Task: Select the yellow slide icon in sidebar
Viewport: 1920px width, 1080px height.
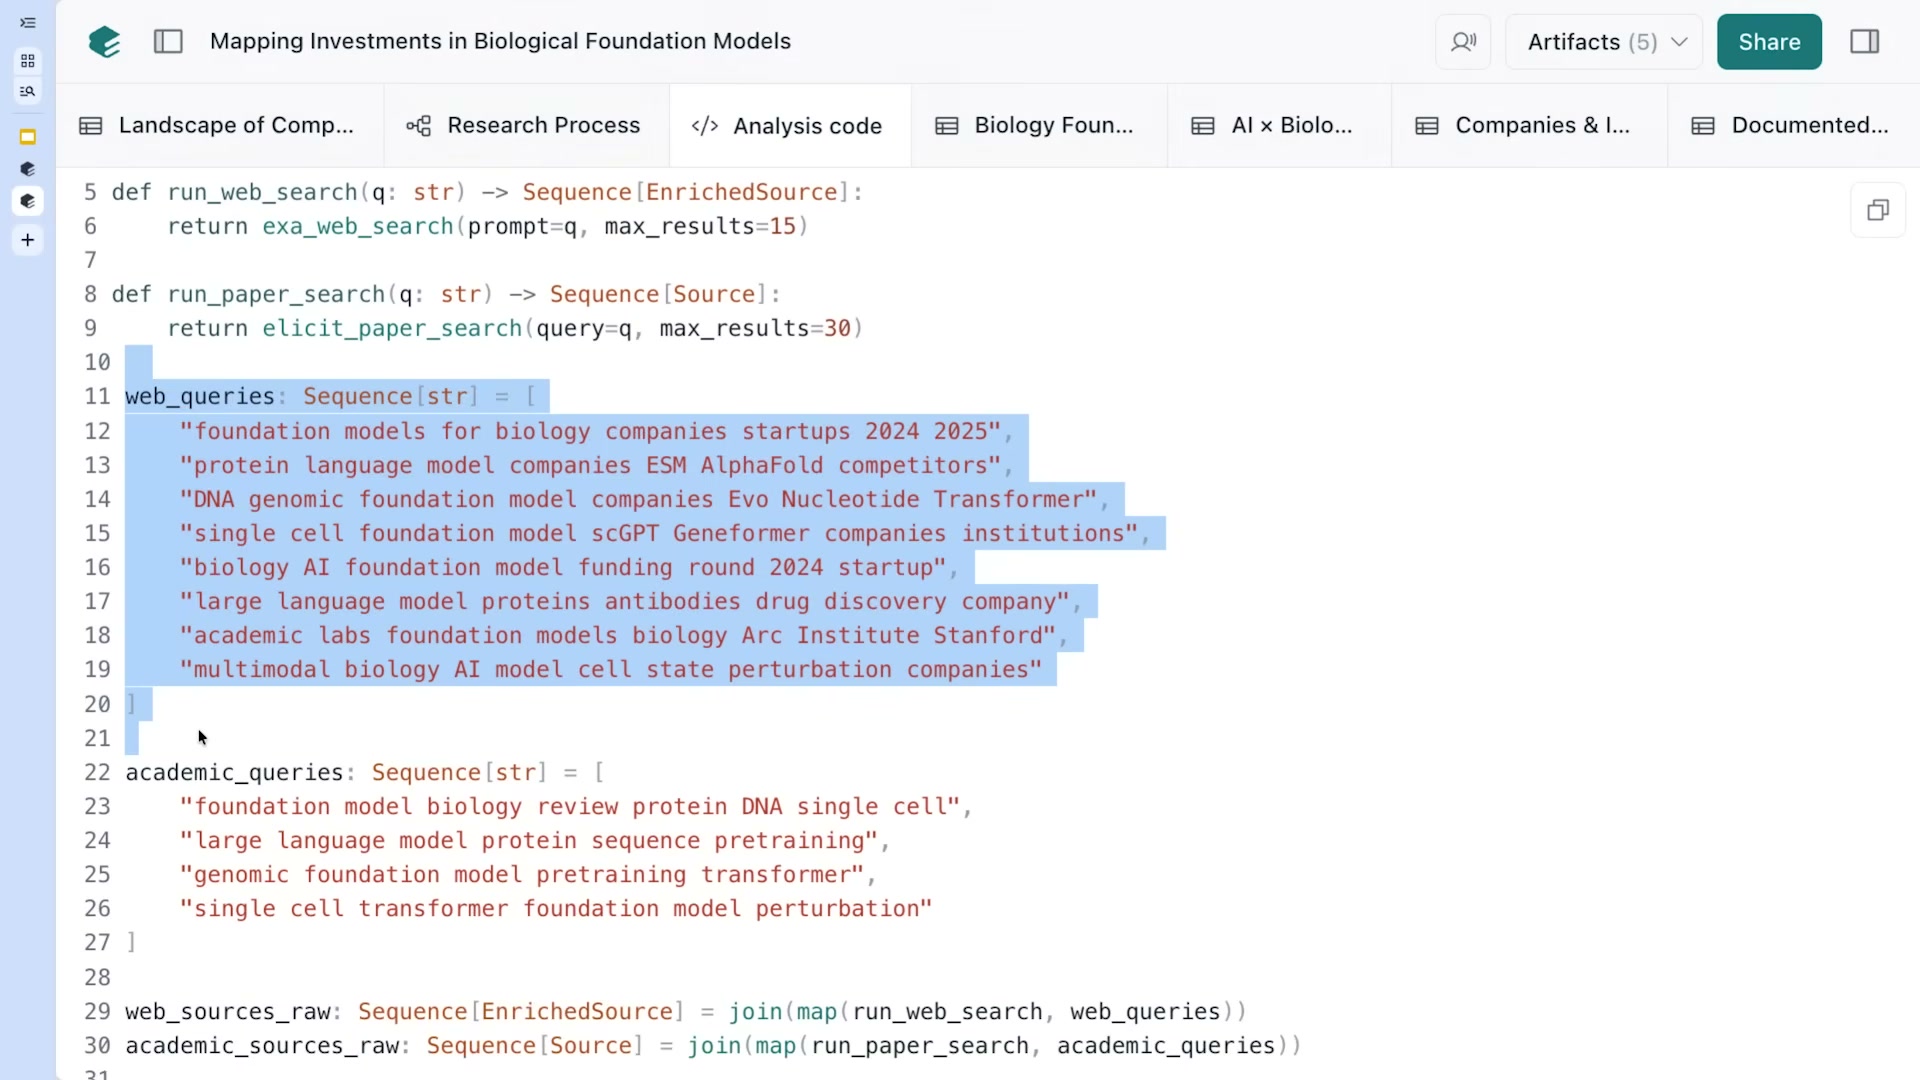Action: pos(28,137)
